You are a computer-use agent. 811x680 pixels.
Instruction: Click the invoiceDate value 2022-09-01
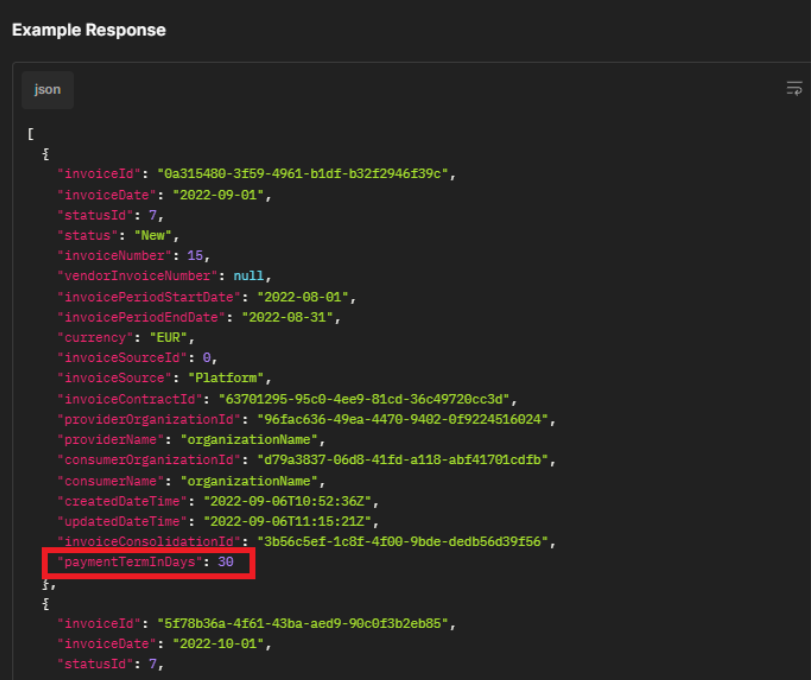[x=218, y=195]
